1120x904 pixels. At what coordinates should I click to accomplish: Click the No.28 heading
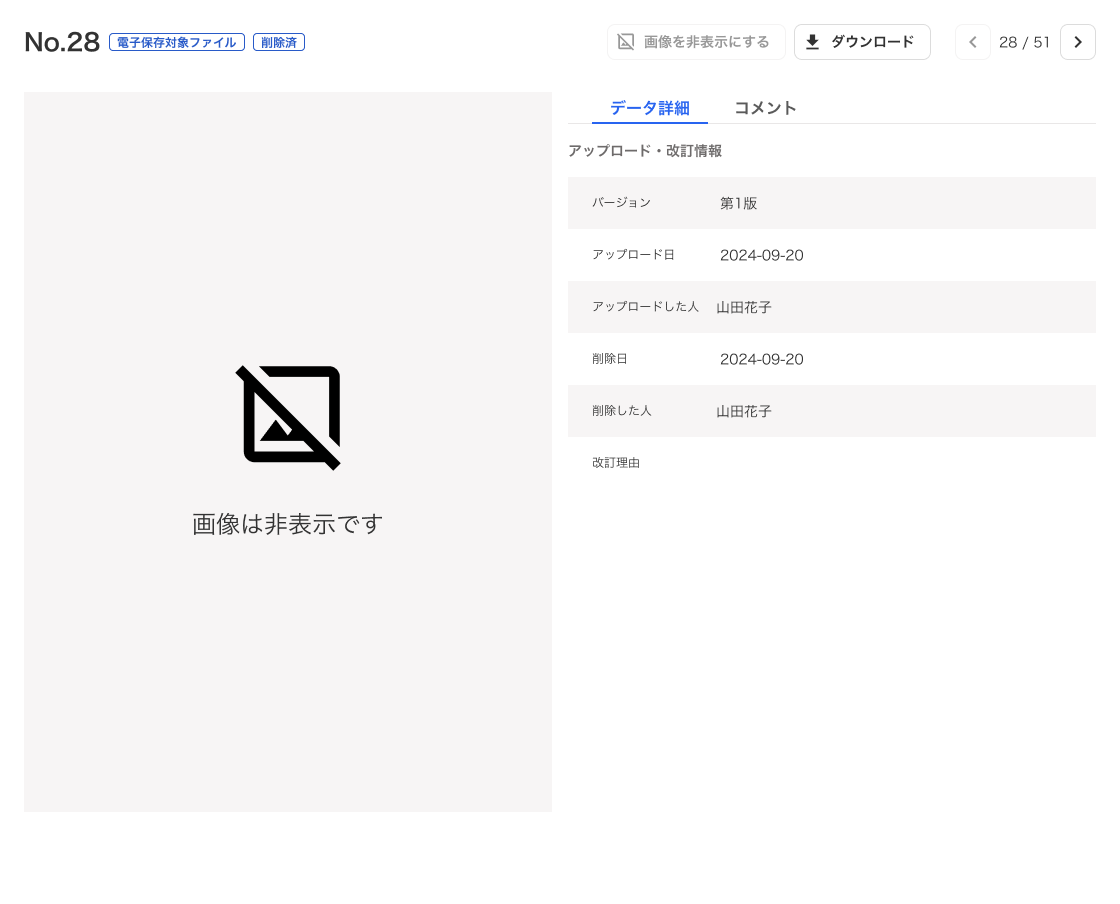coord(62,42)
